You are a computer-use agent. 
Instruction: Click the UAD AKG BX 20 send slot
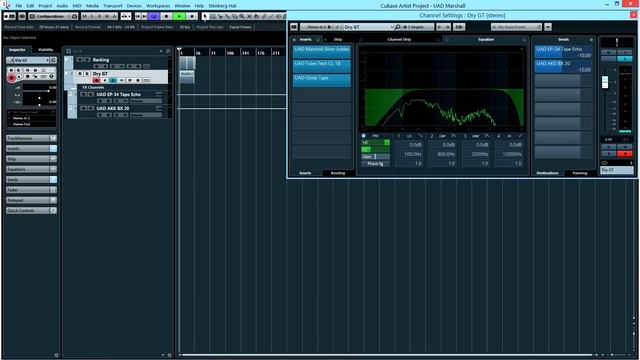tap(563, 66)
